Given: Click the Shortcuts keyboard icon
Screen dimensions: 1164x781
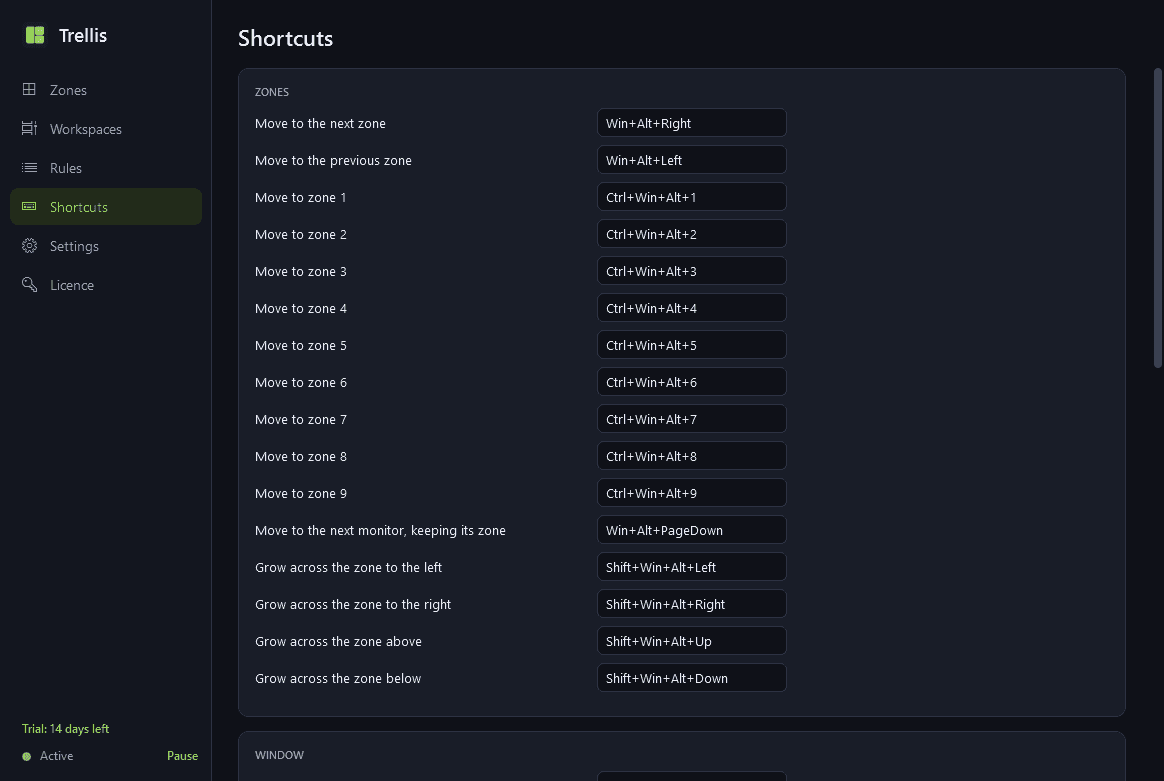Looking at the screenshot, I should click(x=29, y=206).
